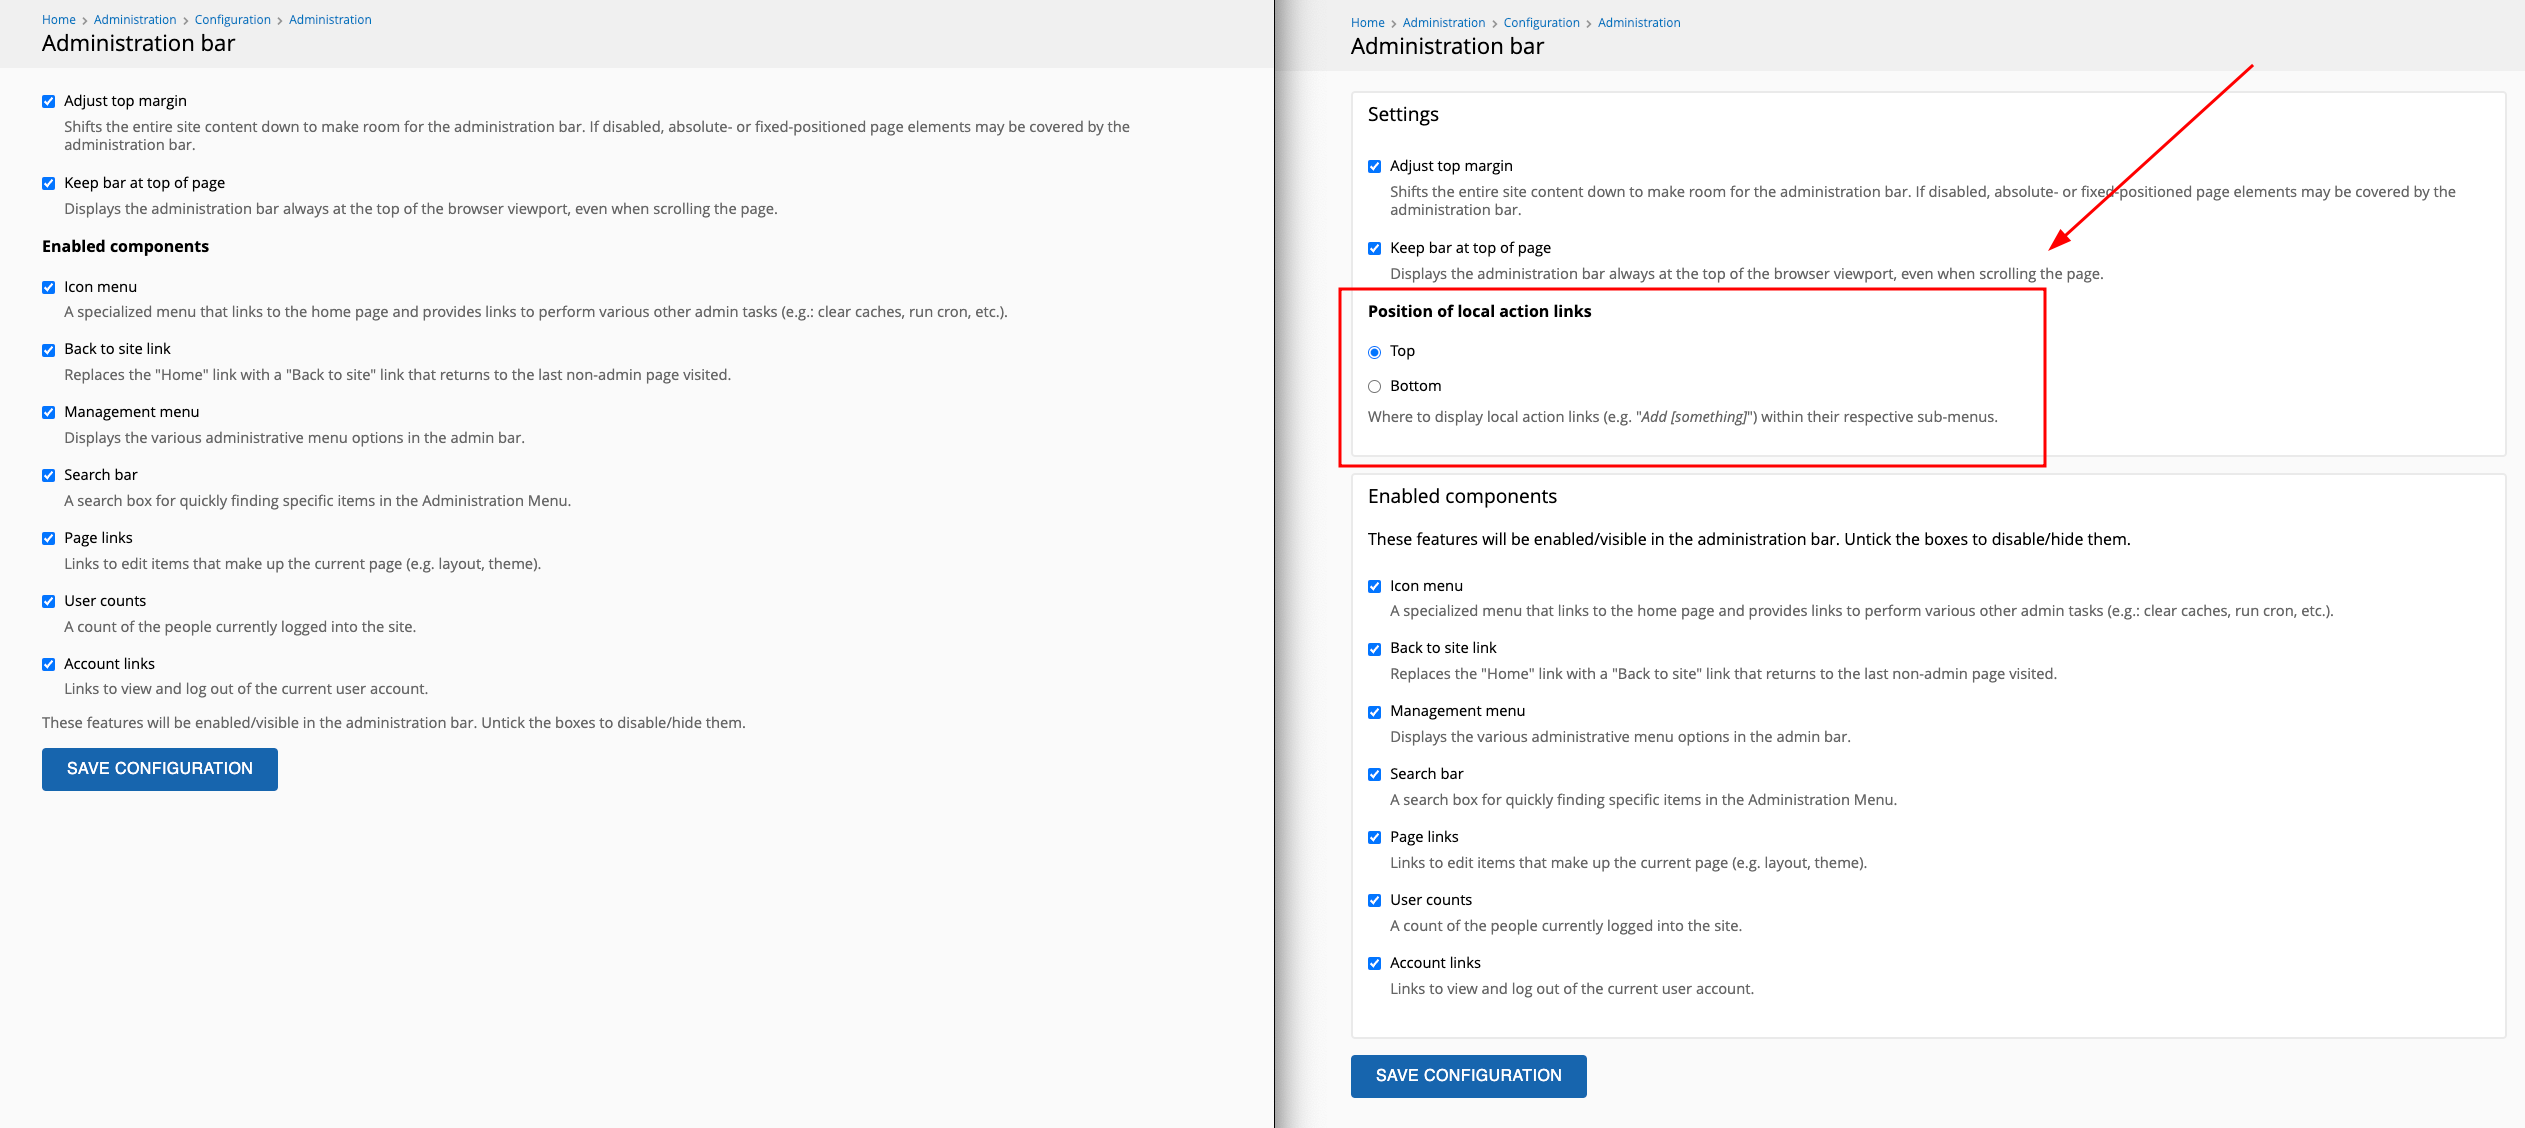2525x1128 pixels.
Task: Toggle Keep bar at top in left panel
Action: click(48, 183)
